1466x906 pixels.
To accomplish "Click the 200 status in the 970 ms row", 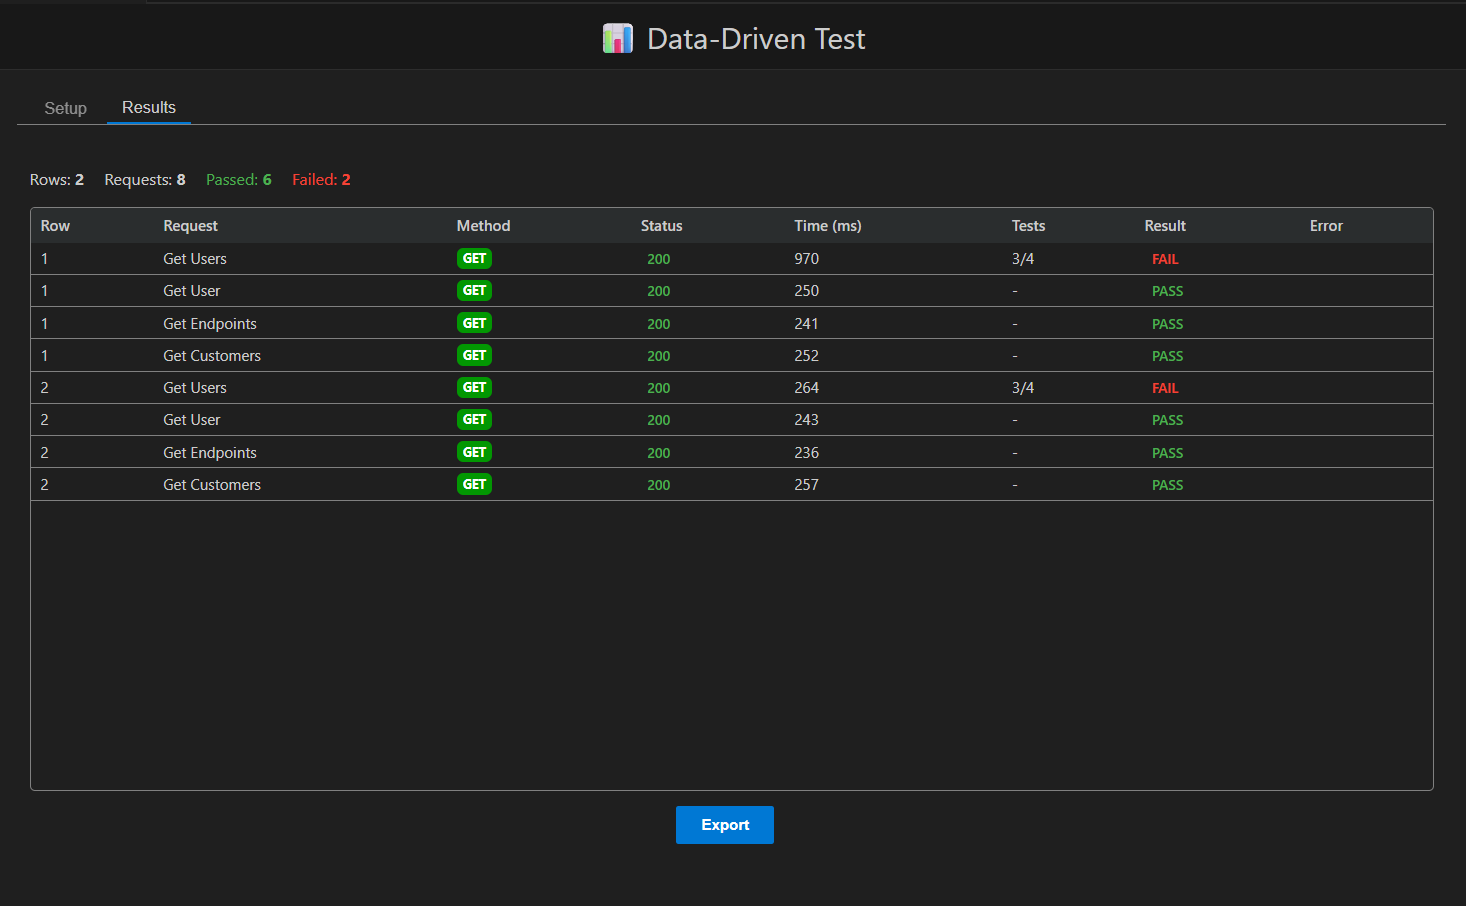I will tap(659, 259).
